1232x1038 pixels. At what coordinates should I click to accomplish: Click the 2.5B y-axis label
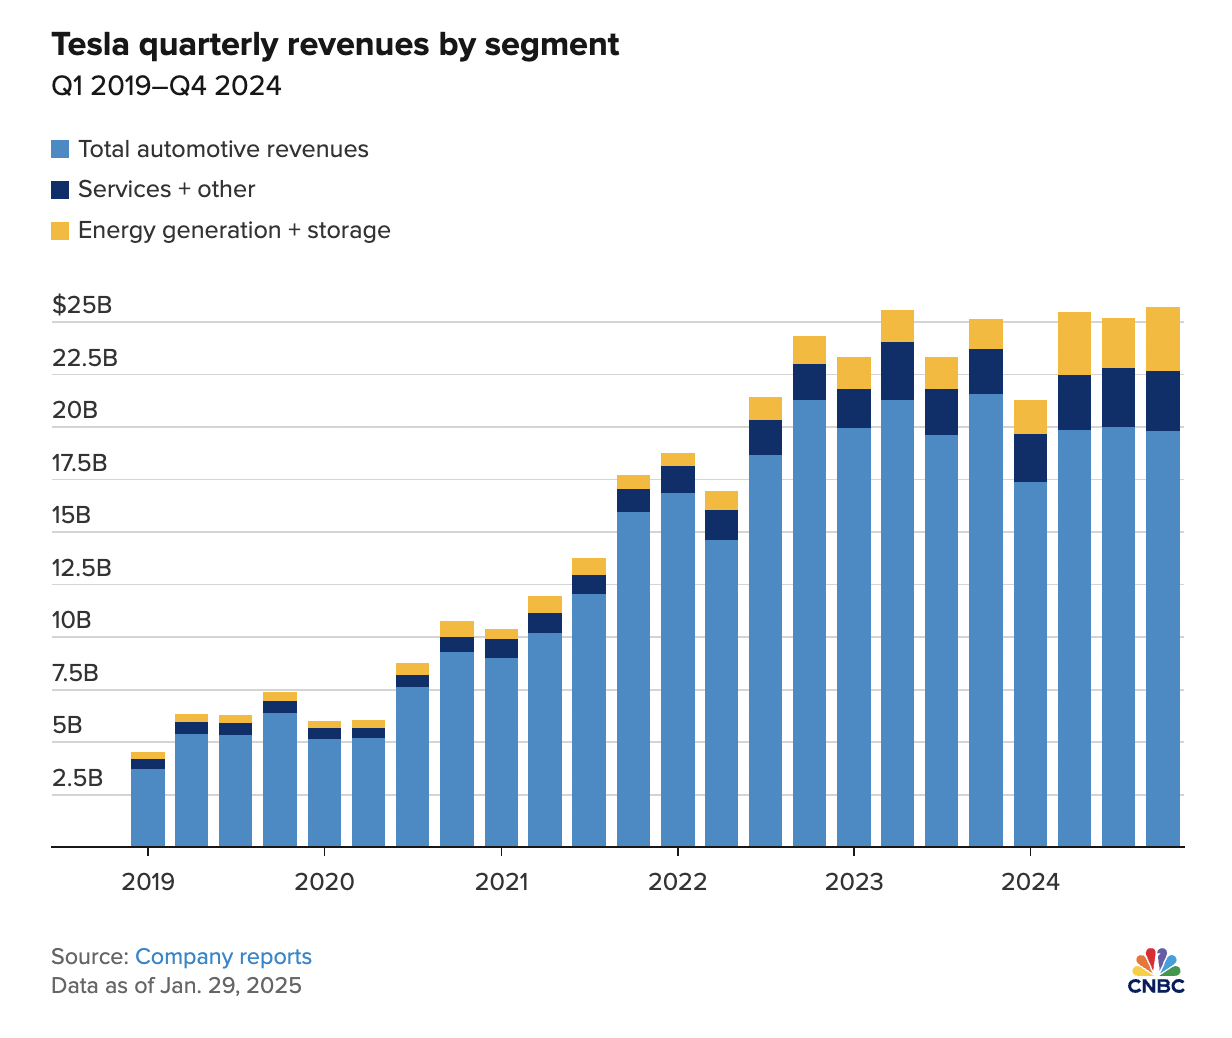coord(77,778)
